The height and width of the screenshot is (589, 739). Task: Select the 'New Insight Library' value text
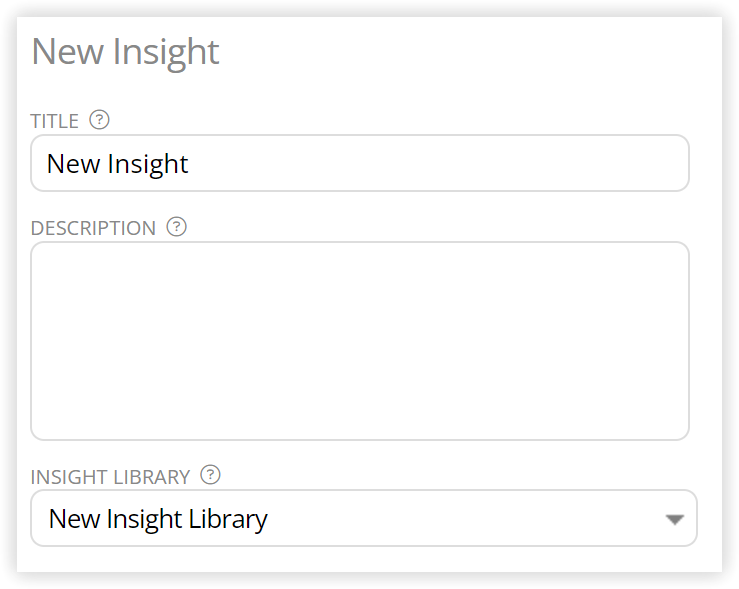tap(158, 519)
